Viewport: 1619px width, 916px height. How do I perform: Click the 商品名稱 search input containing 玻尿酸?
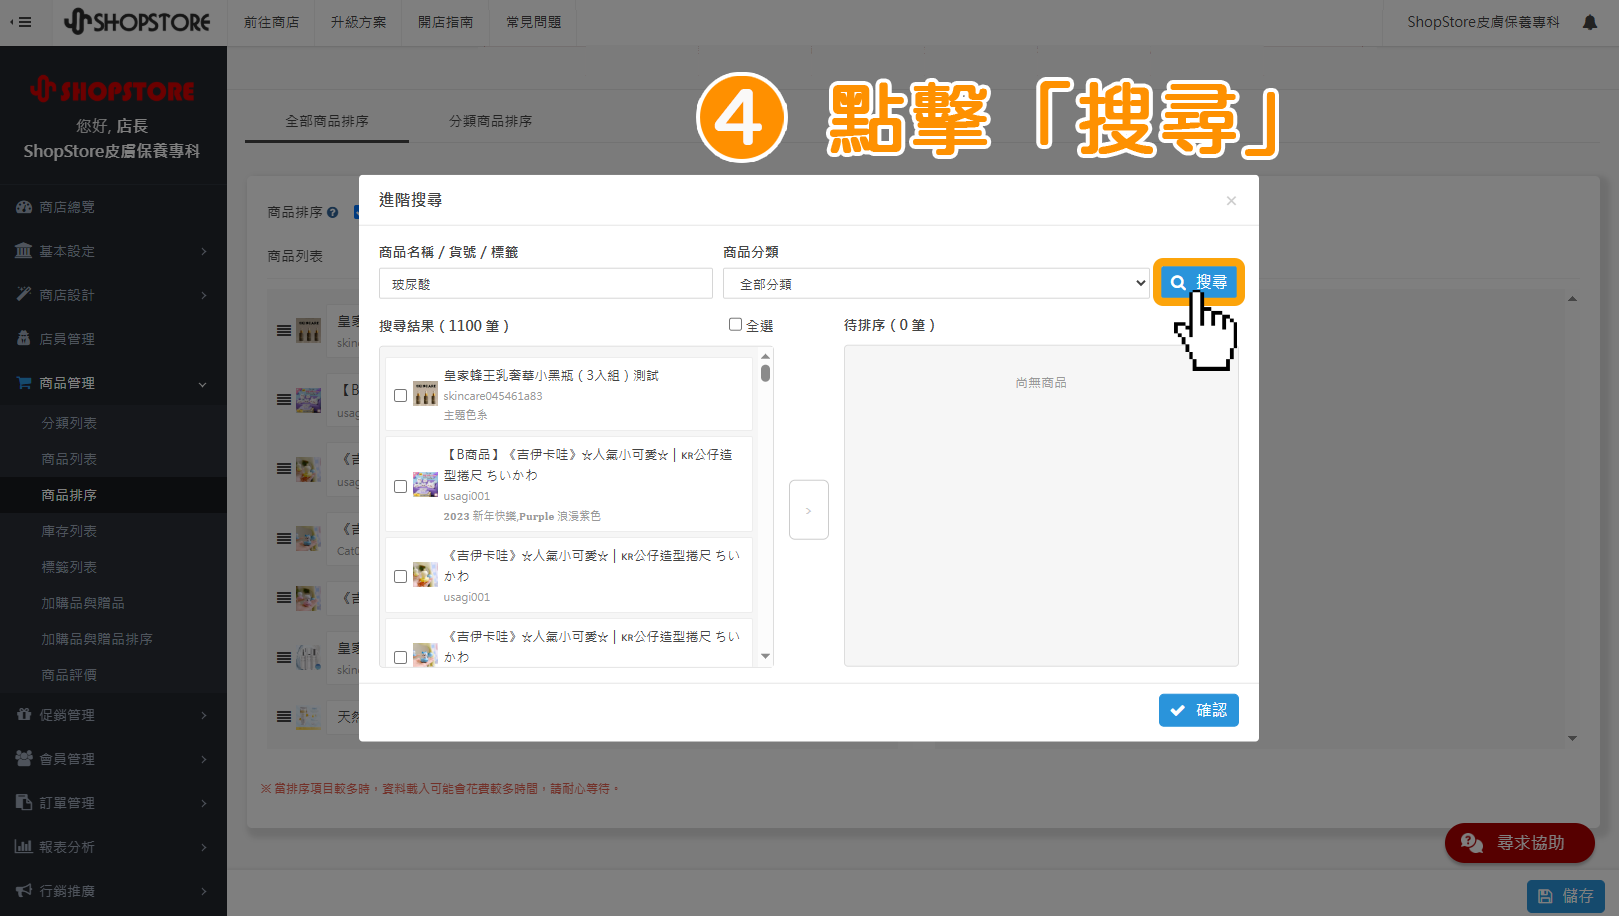pos(546,284)
